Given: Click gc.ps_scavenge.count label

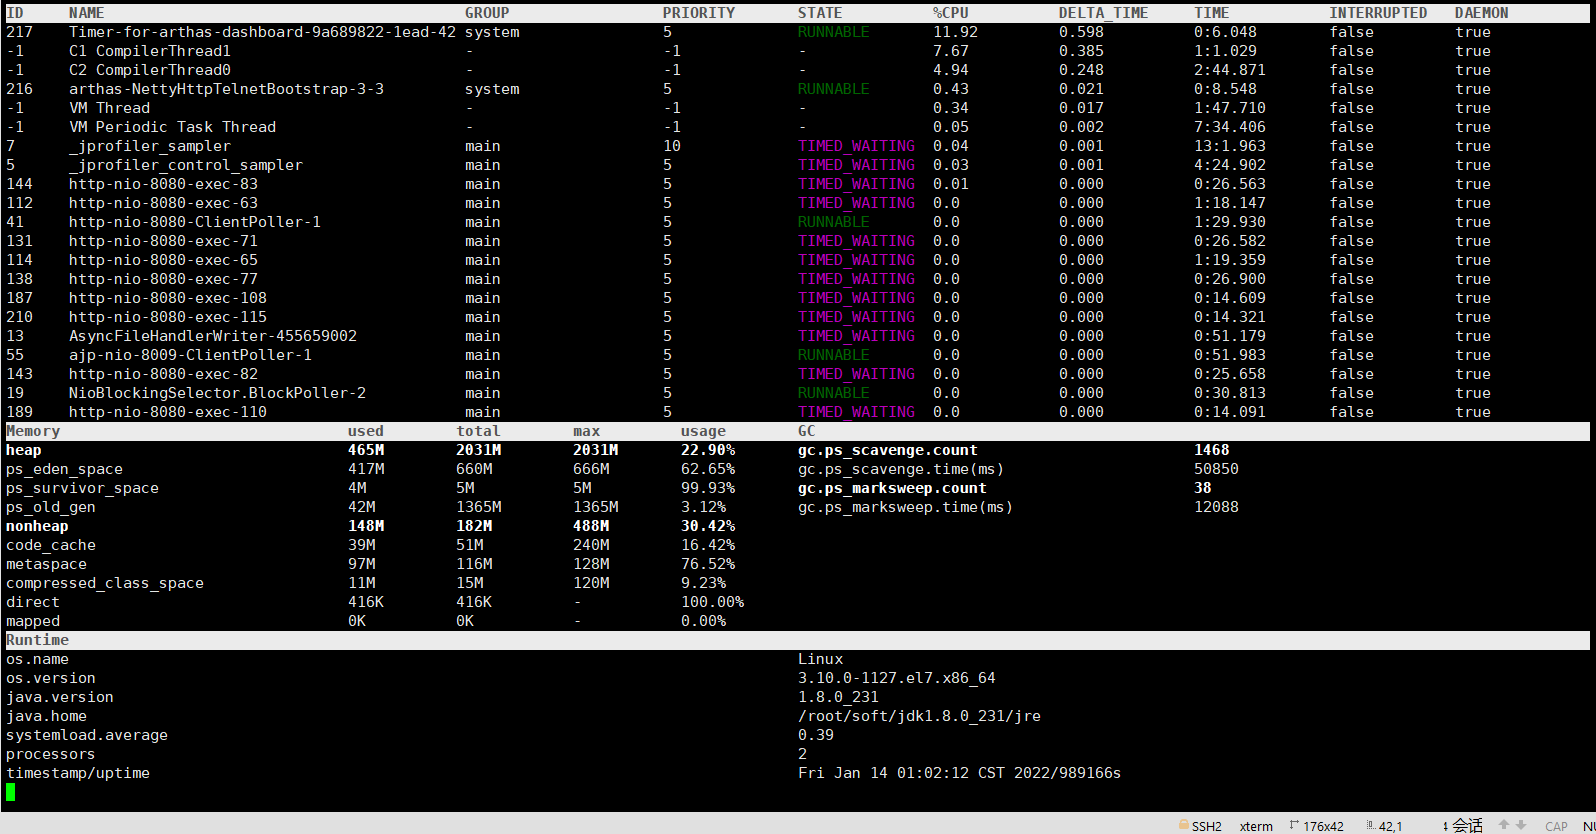Looking at the screenshot, I should point(888,450).
